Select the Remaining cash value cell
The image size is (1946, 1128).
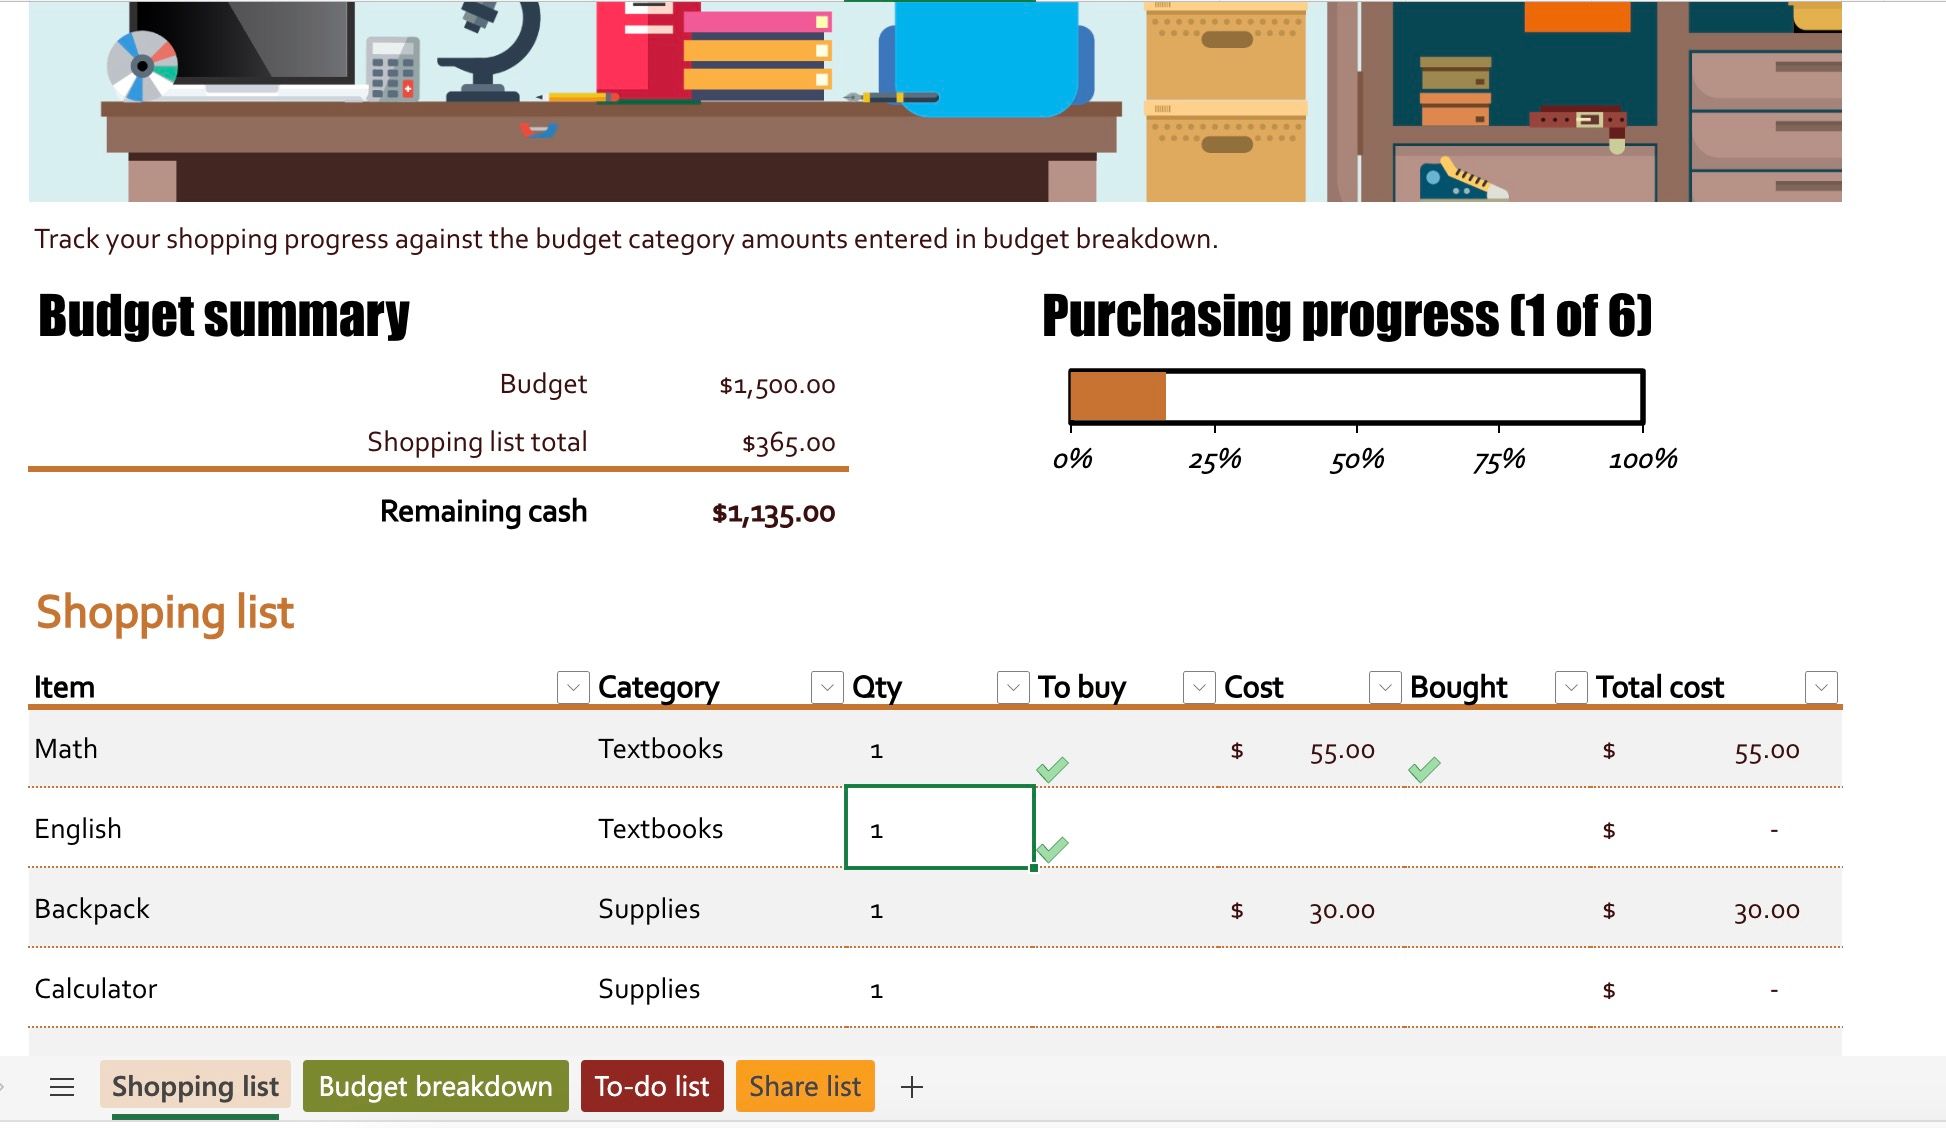pyautogui.click(x=772, y=512)
